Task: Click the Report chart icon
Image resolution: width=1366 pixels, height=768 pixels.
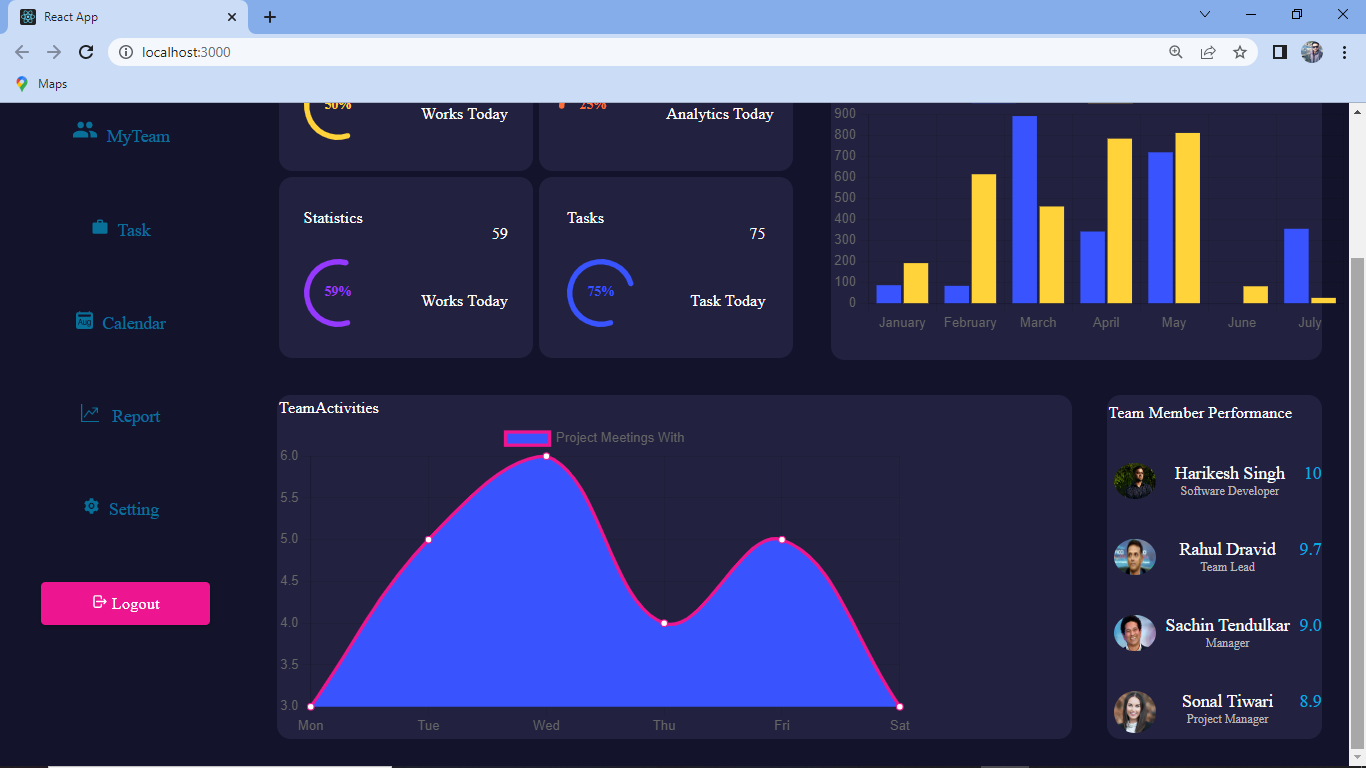Action: coord(90,413)
